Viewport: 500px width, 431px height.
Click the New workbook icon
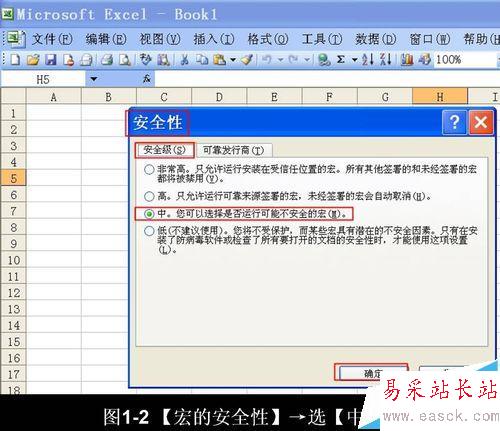[15, 60]
